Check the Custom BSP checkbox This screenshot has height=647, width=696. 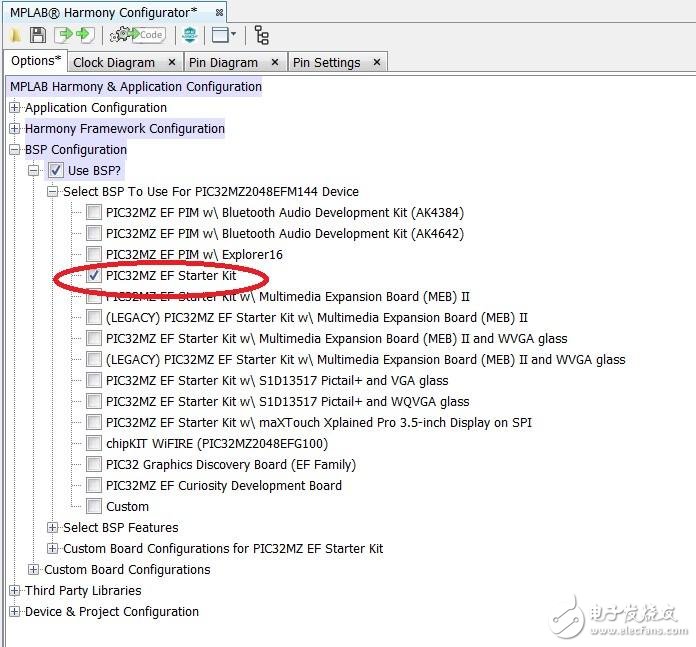click(x=93, y=506)
